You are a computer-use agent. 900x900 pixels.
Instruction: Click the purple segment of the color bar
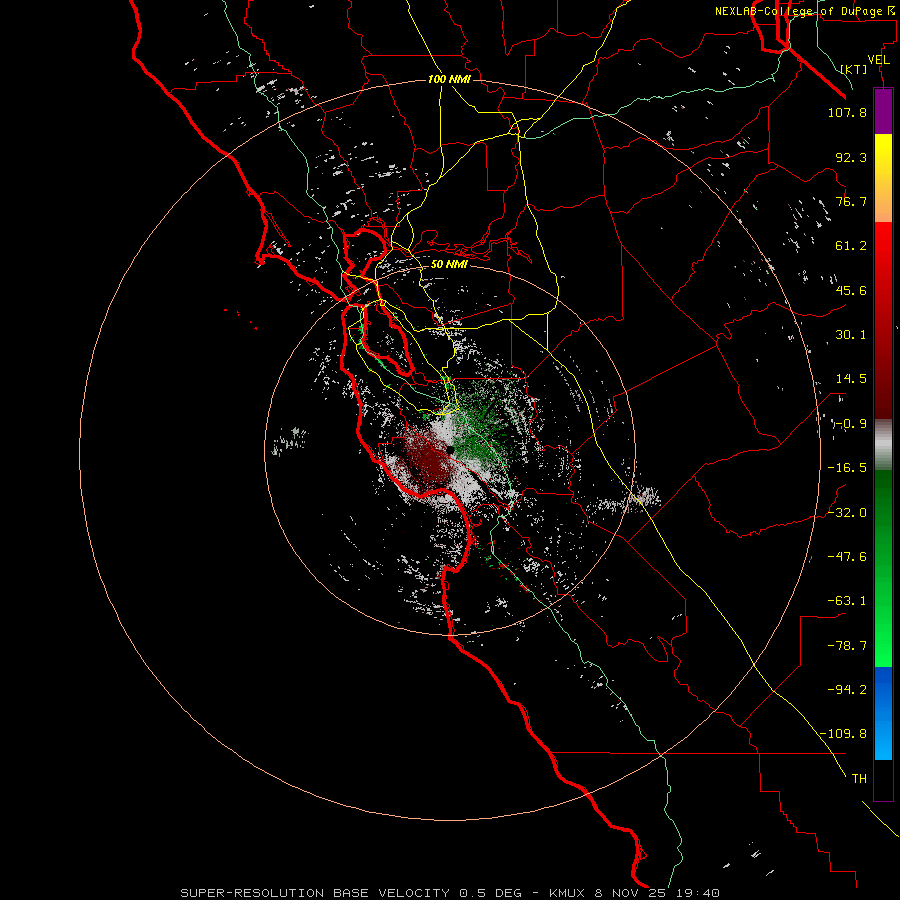(x=883, y=111)
